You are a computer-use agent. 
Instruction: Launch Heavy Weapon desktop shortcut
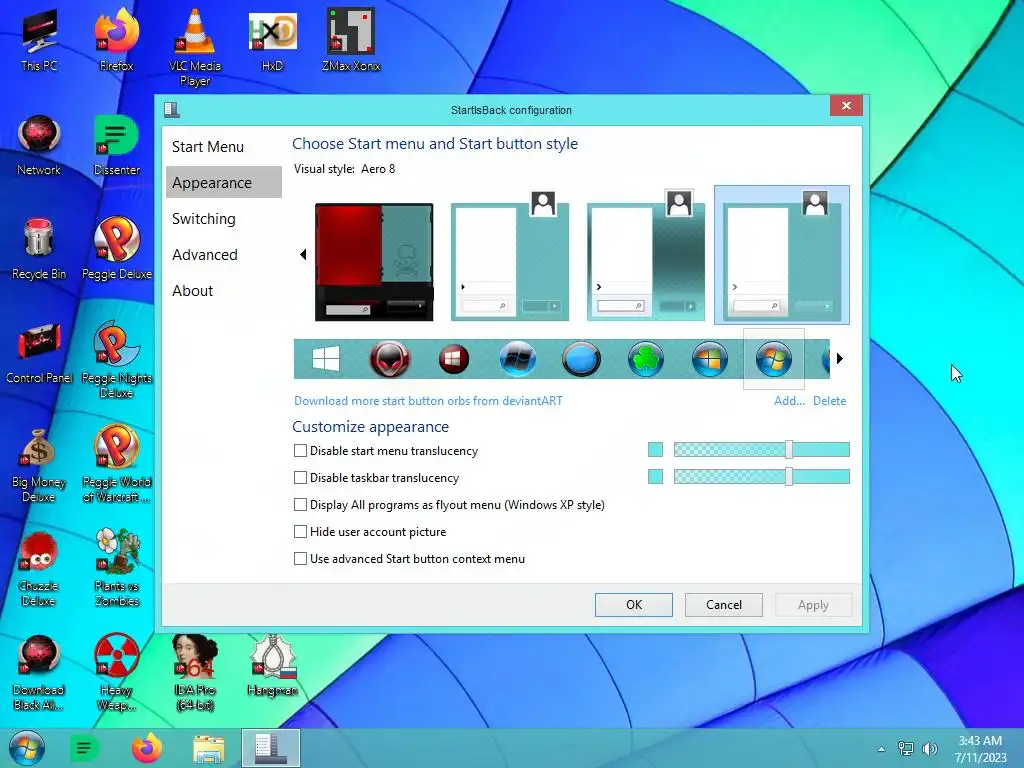117,673
